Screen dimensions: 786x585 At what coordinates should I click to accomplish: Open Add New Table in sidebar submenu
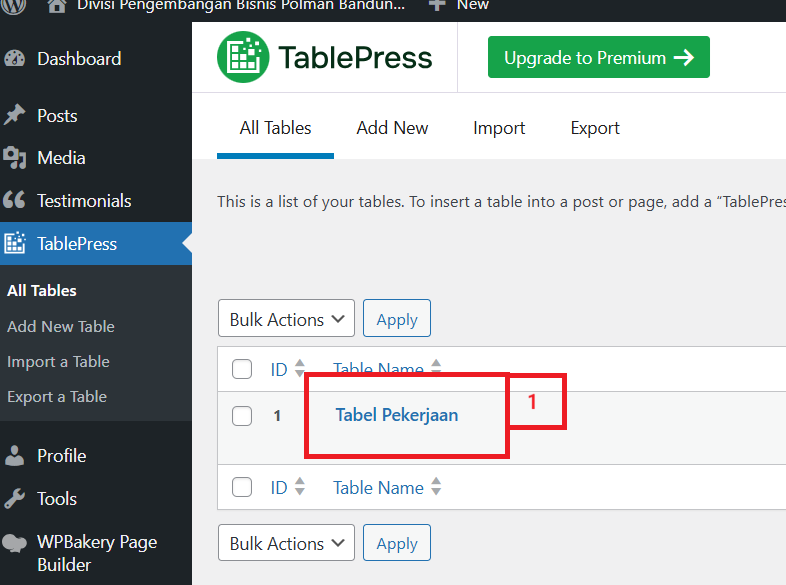pyautogui.click(x=61, y=326)
